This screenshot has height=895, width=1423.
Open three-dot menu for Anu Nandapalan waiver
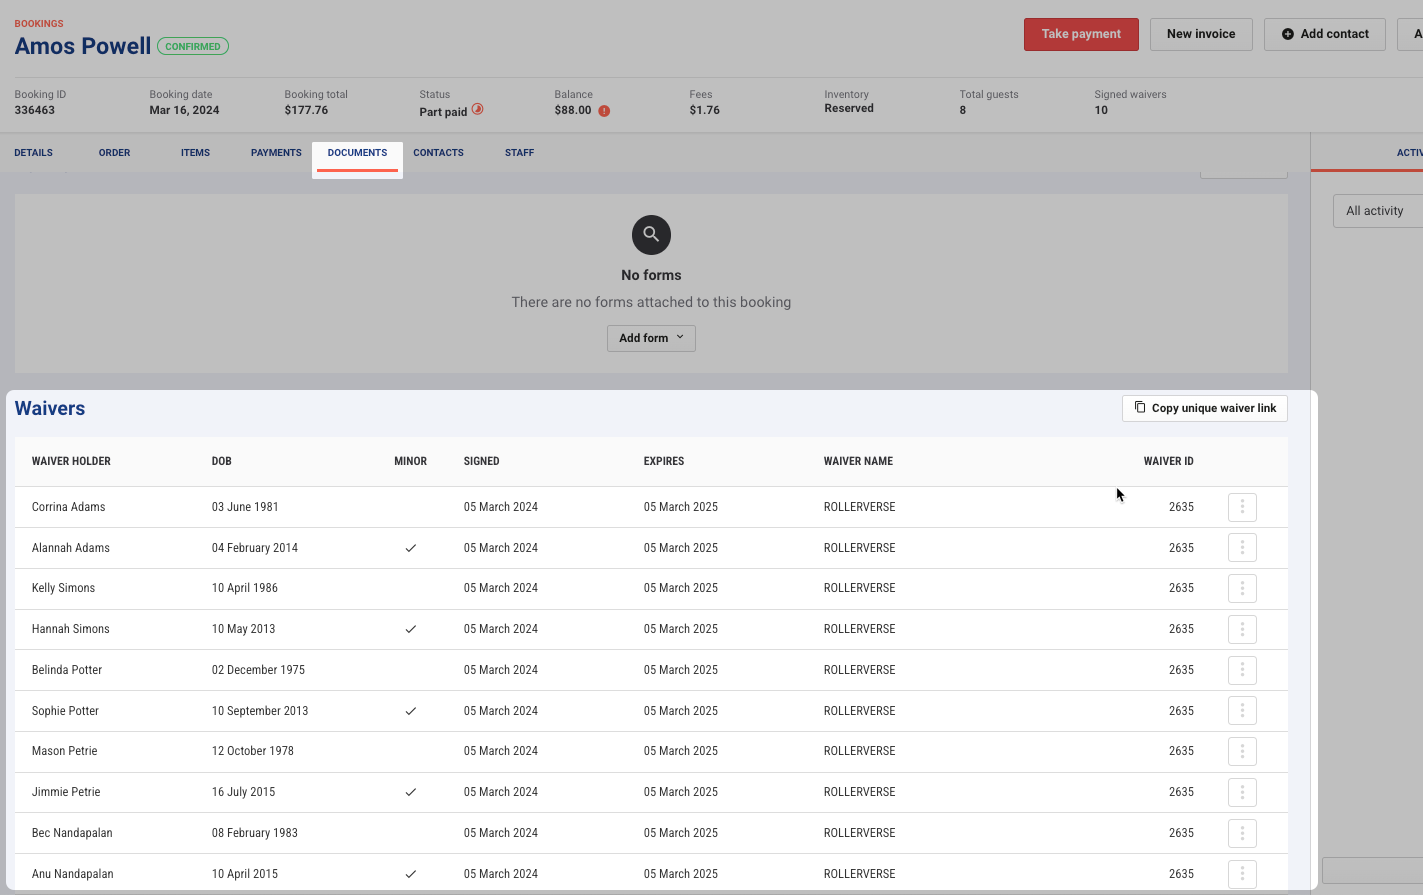tap(1242, 873)
